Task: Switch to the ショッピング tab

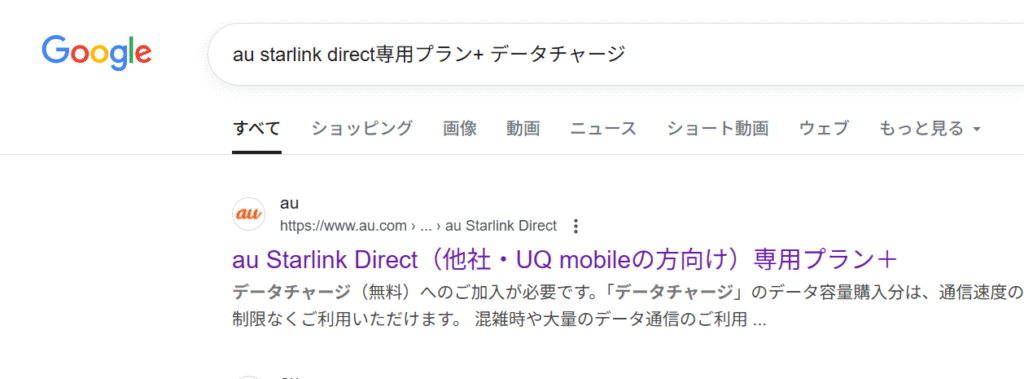Action: 362,129
